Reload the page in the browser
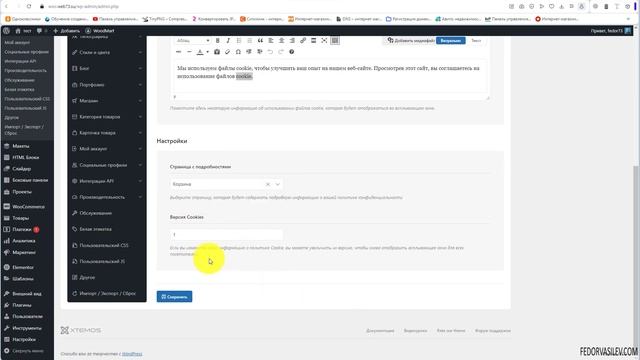The width and height of the screenshot is (640, 360). [x=29, y=7]
